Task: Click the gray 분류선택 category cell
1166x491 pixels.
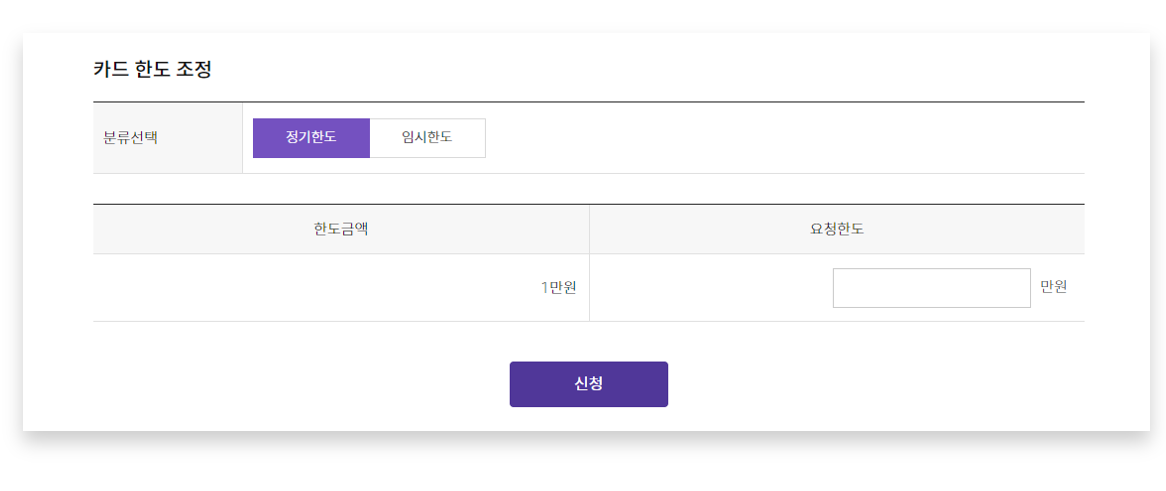Action: tap(167, 138)
